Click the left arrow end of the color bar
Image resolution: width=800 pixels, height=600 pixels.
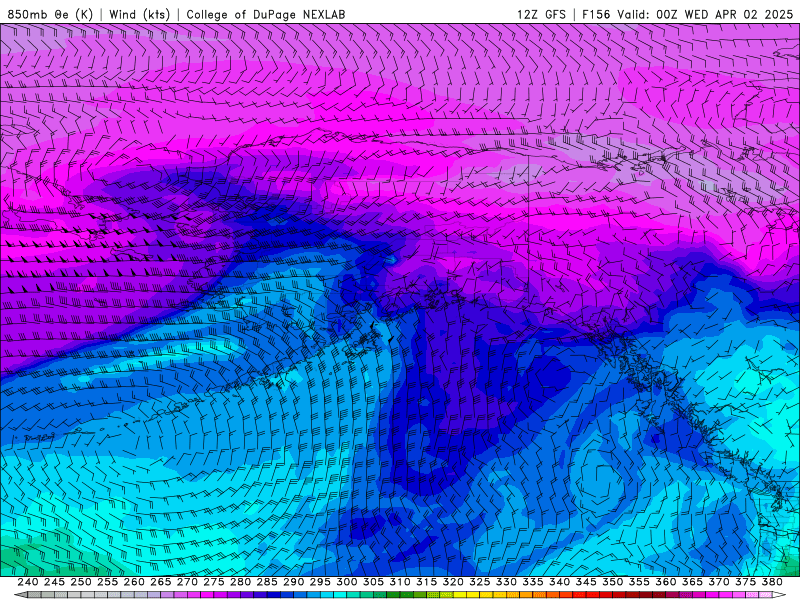click(x=20, y=595)
